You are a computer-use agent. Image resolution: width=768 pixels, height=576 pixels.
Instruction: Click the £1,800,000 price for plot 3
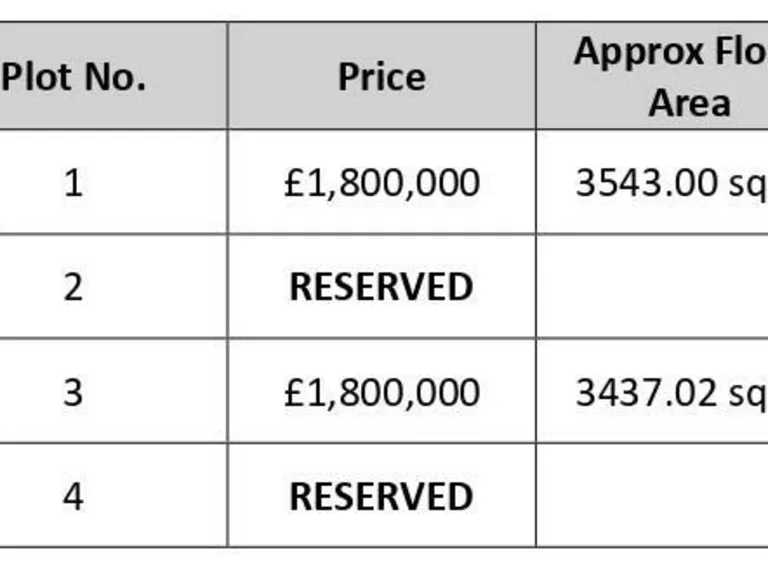pos(381,392)
